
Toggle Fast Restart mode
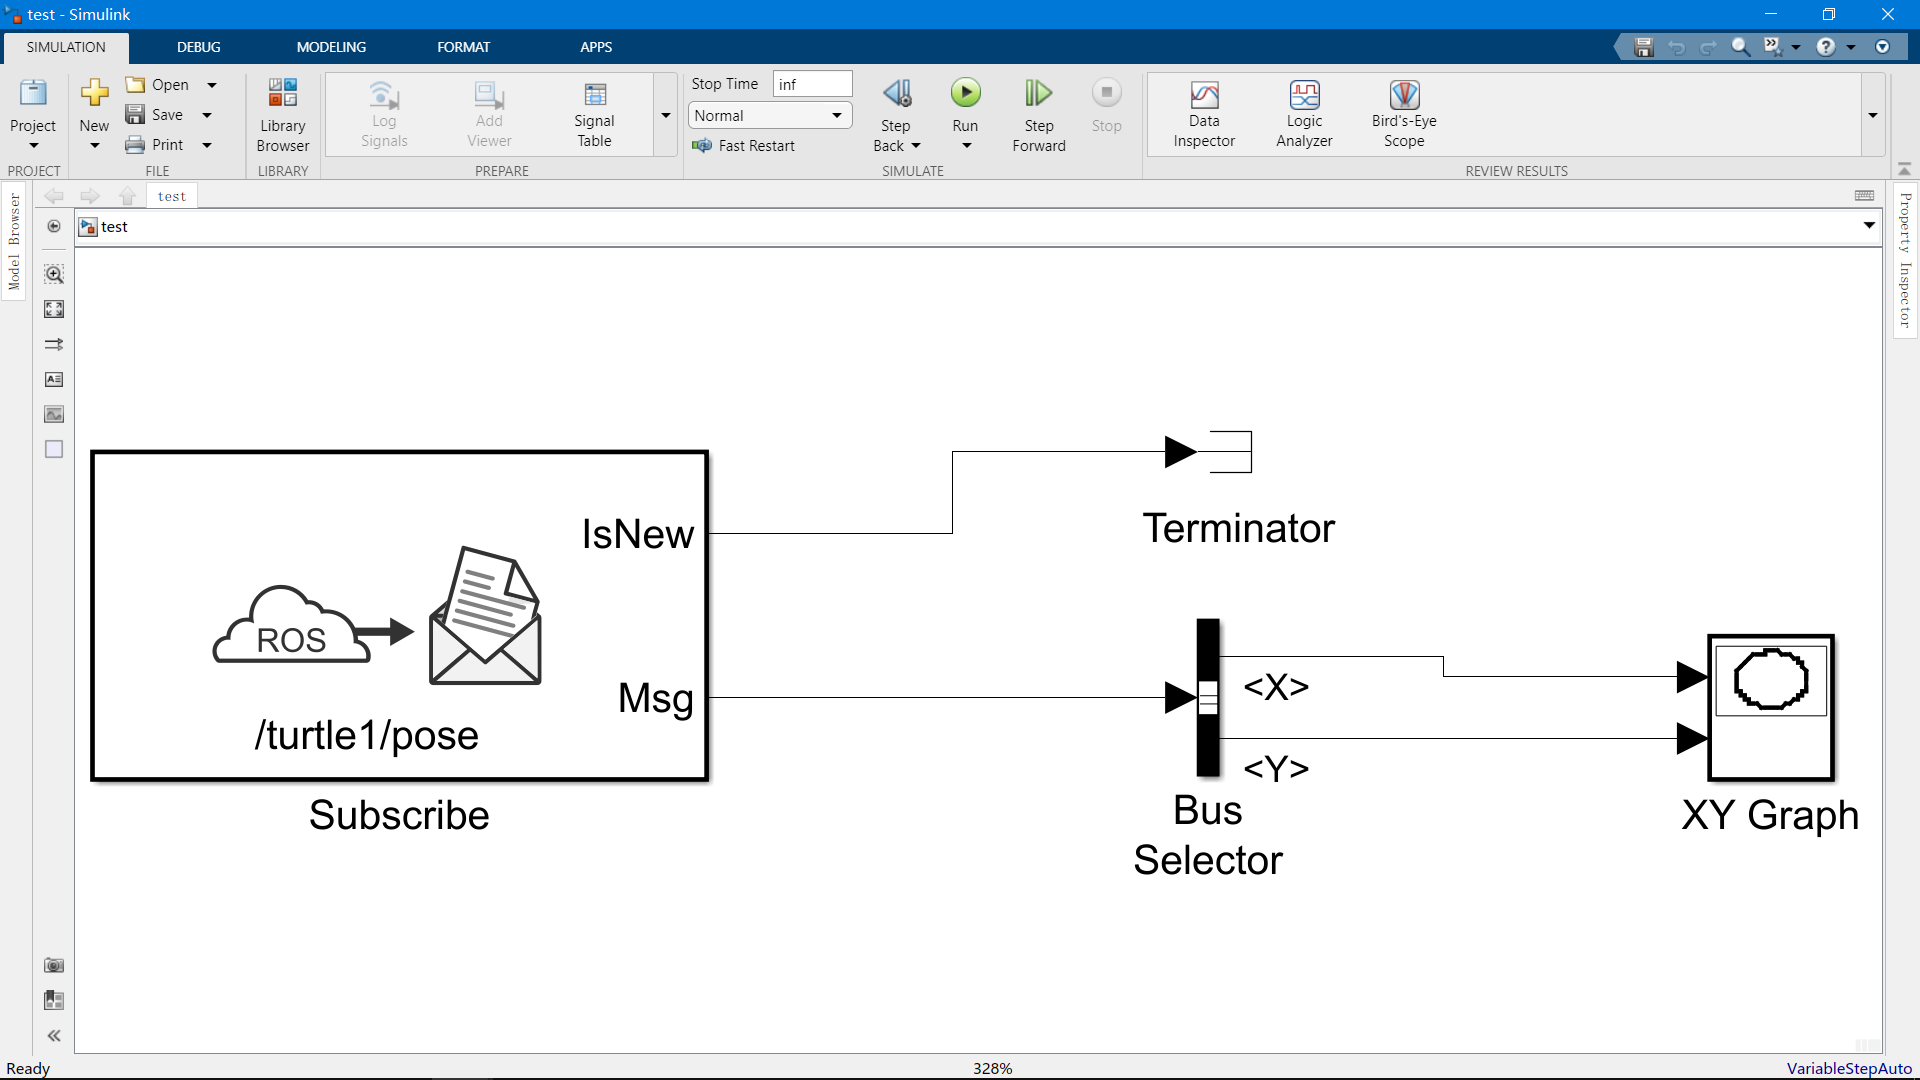click(x=744, y=146)
